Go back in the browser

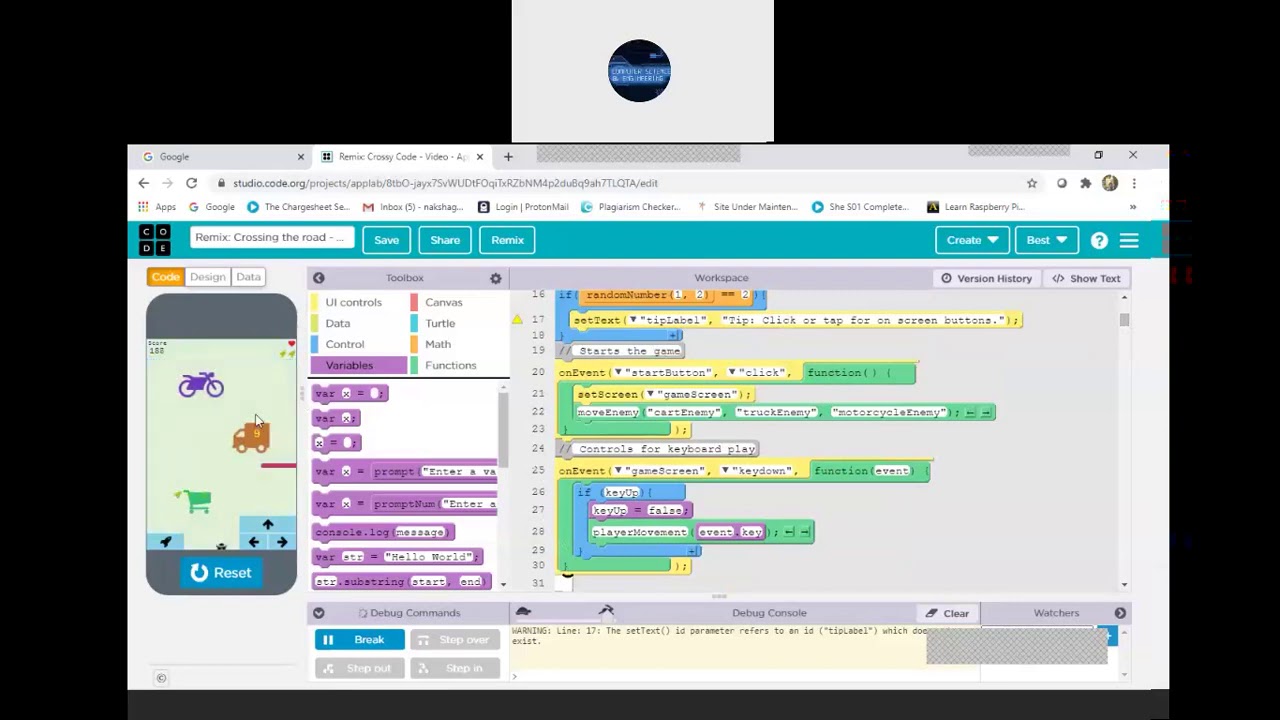(x=143, y=183)
